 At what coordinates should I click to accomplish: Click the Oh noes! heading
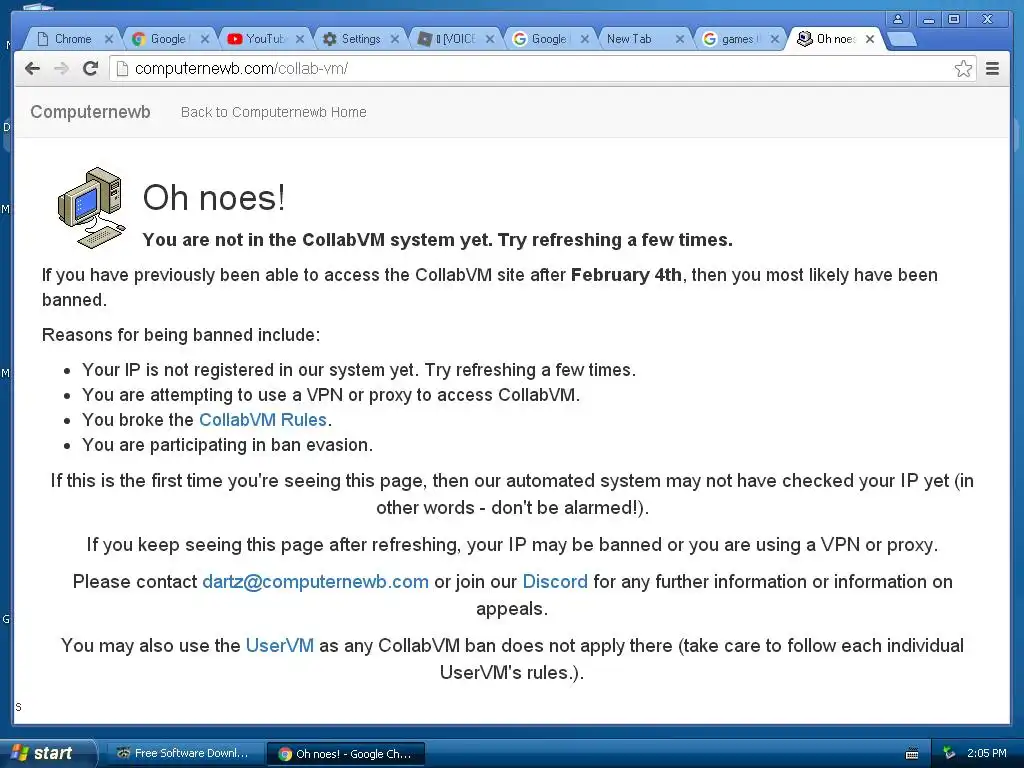(214, 198)
